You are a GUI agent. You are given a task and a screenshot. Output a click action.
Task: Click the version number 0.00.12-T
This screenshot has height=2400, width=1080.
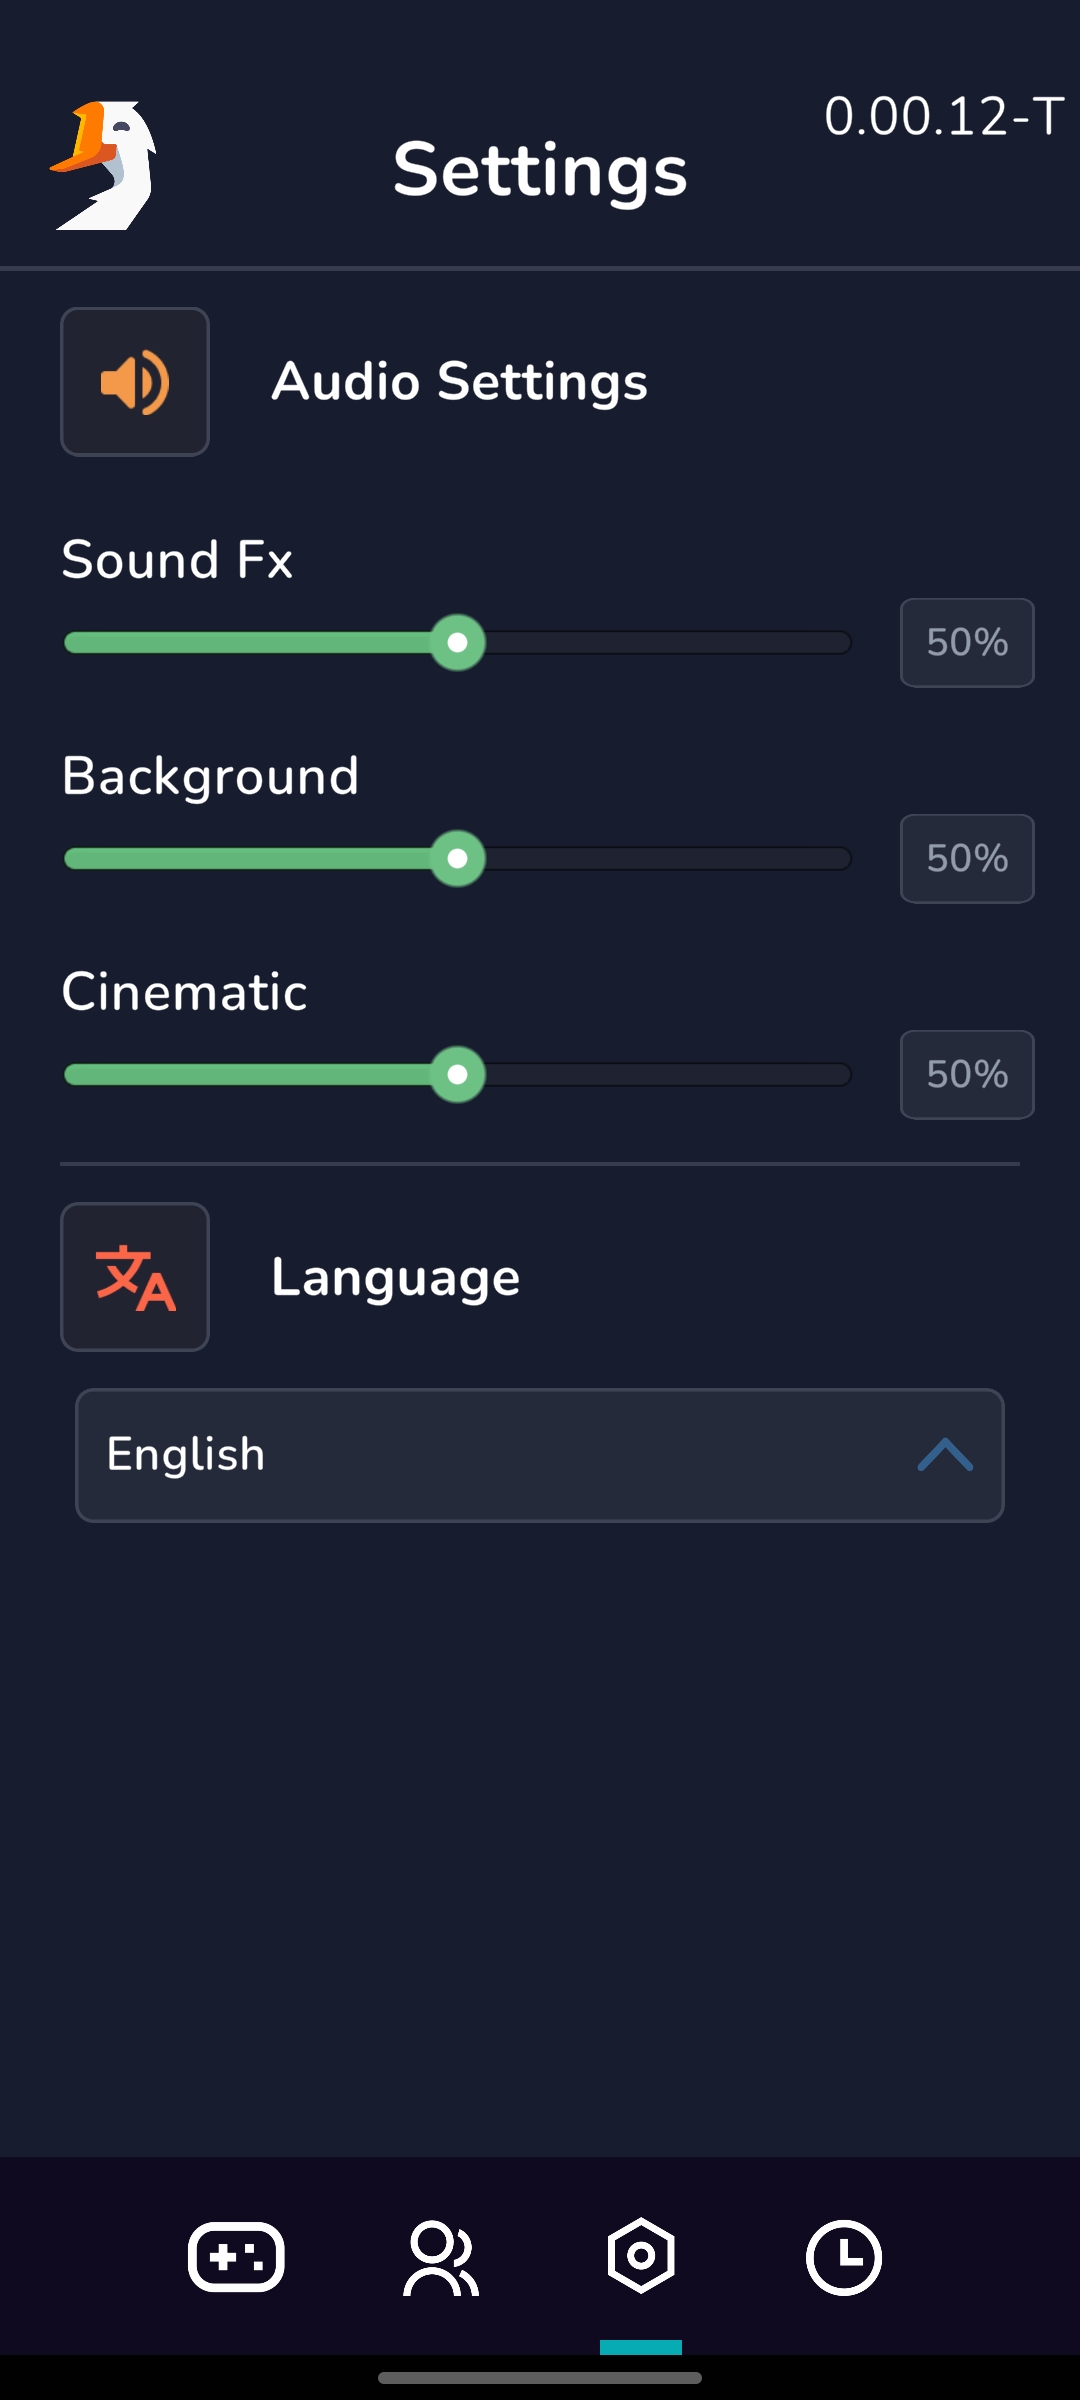[944, 116]
